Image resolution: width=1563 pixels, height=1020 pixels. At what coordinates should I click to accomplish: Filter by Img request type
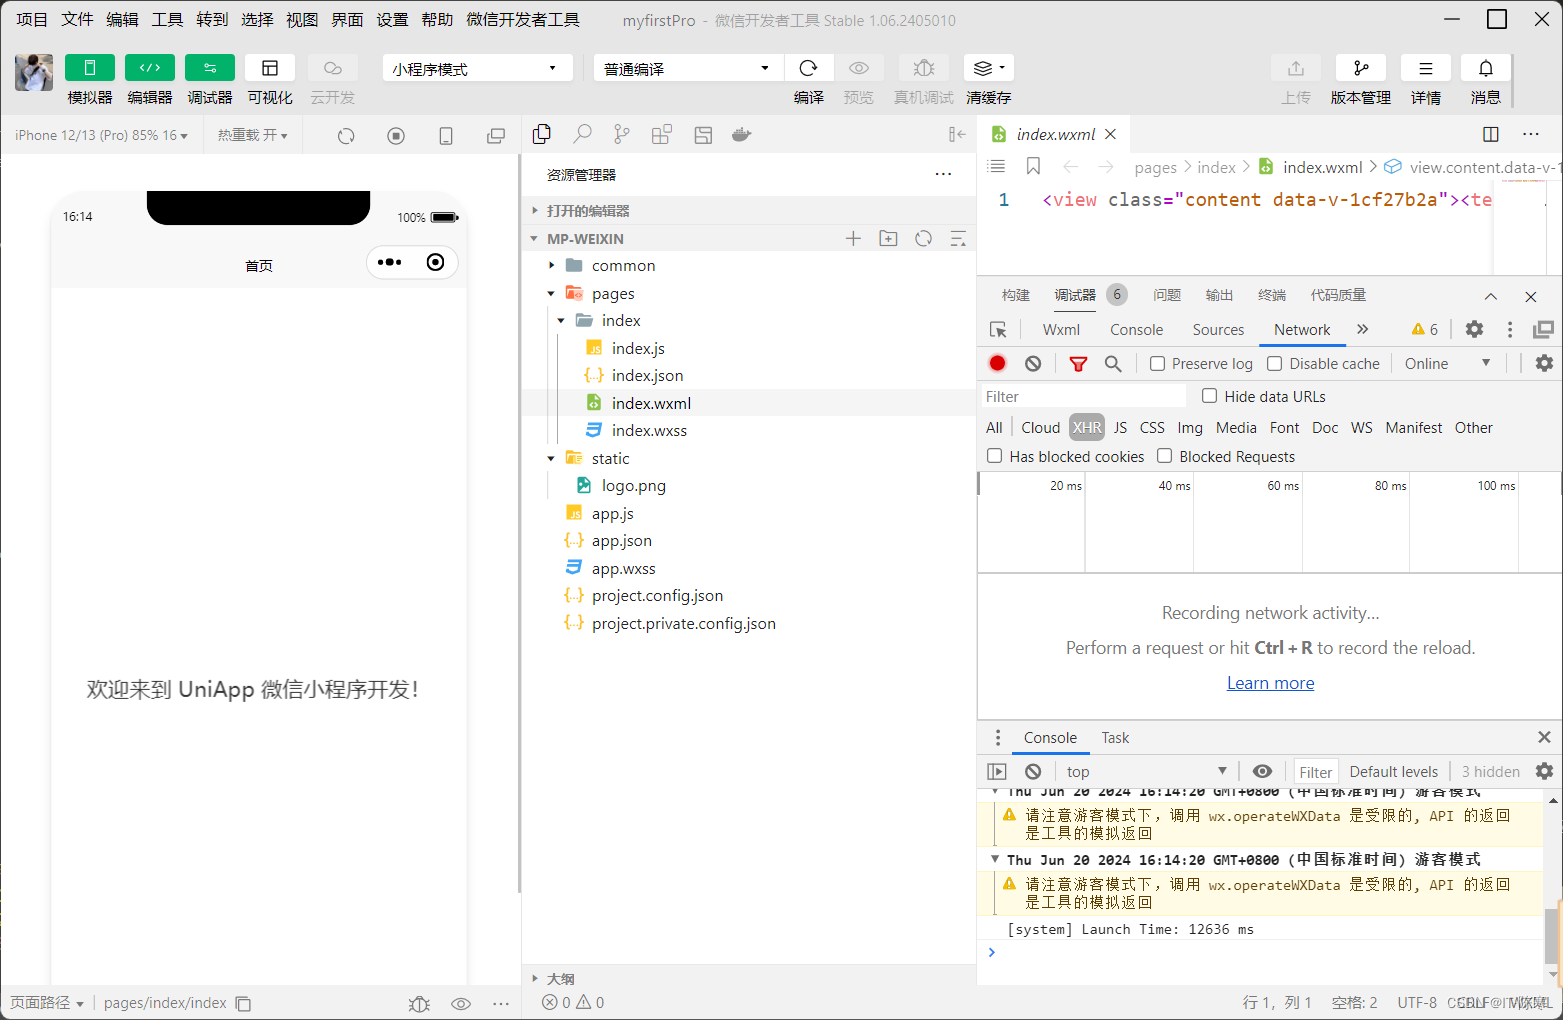[1190, 427]
